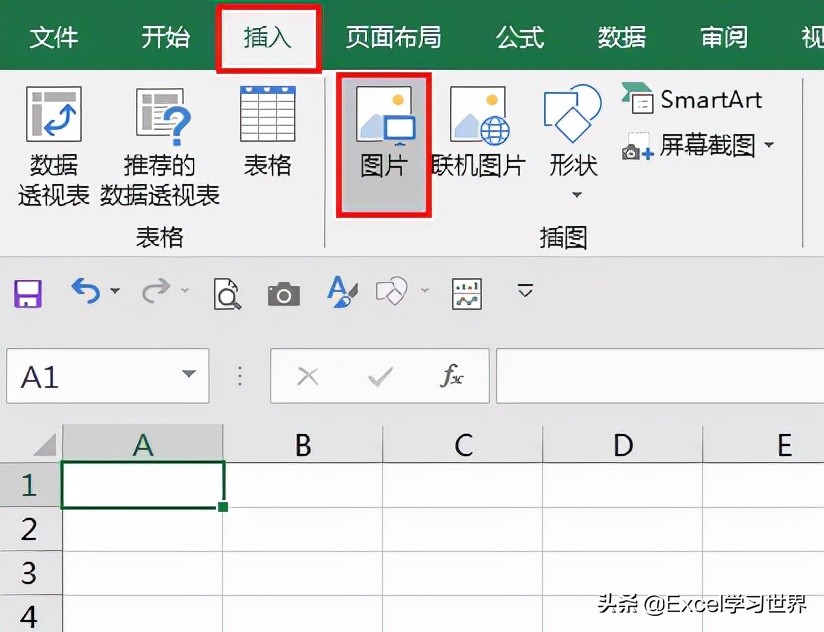Select row 4 header
824x632 pixels.
click(x=30, y=614)
